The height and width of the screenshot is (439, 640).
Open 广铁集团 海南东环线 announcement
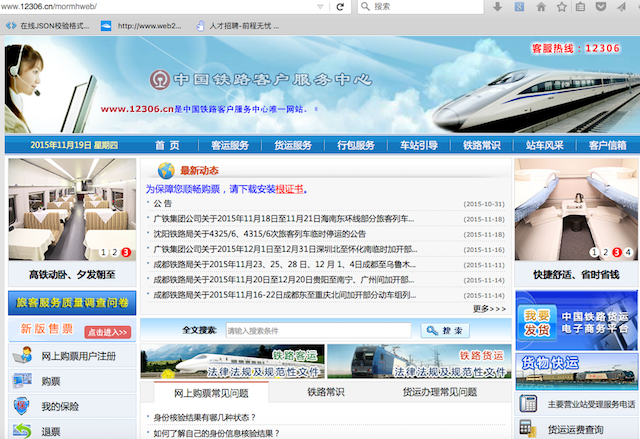click(284, 219)
